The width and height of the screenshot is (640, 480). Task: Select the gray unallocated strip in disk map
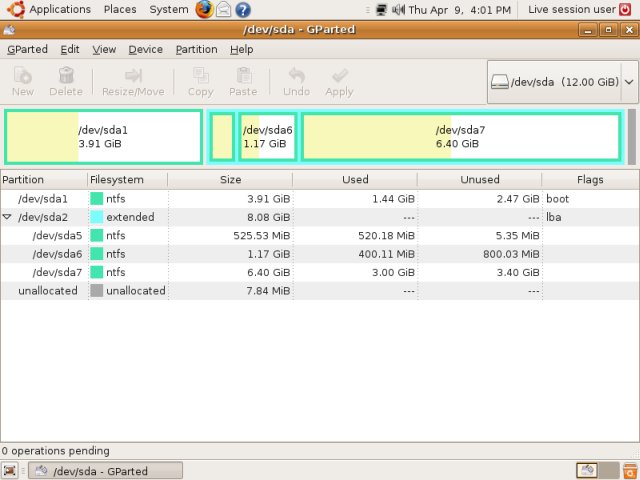[631, 137]
